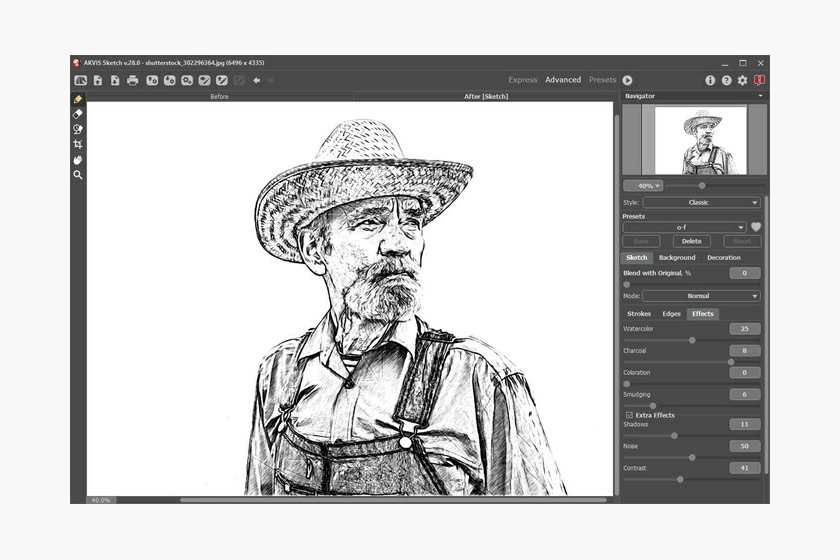Image resolution: width=840 pixels, height=560 pixels.
Task: Open the Mode dropdown showing Normal
Action: tap(701, 296)
